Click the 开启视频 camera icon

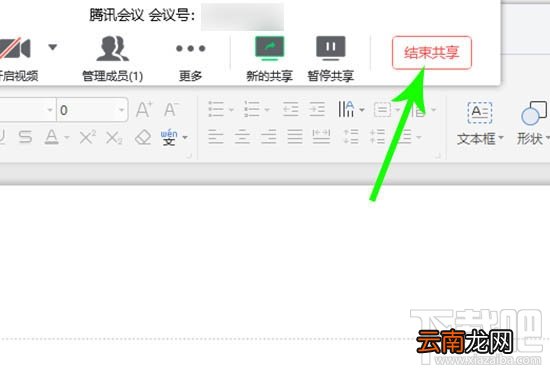pos(15,48)
